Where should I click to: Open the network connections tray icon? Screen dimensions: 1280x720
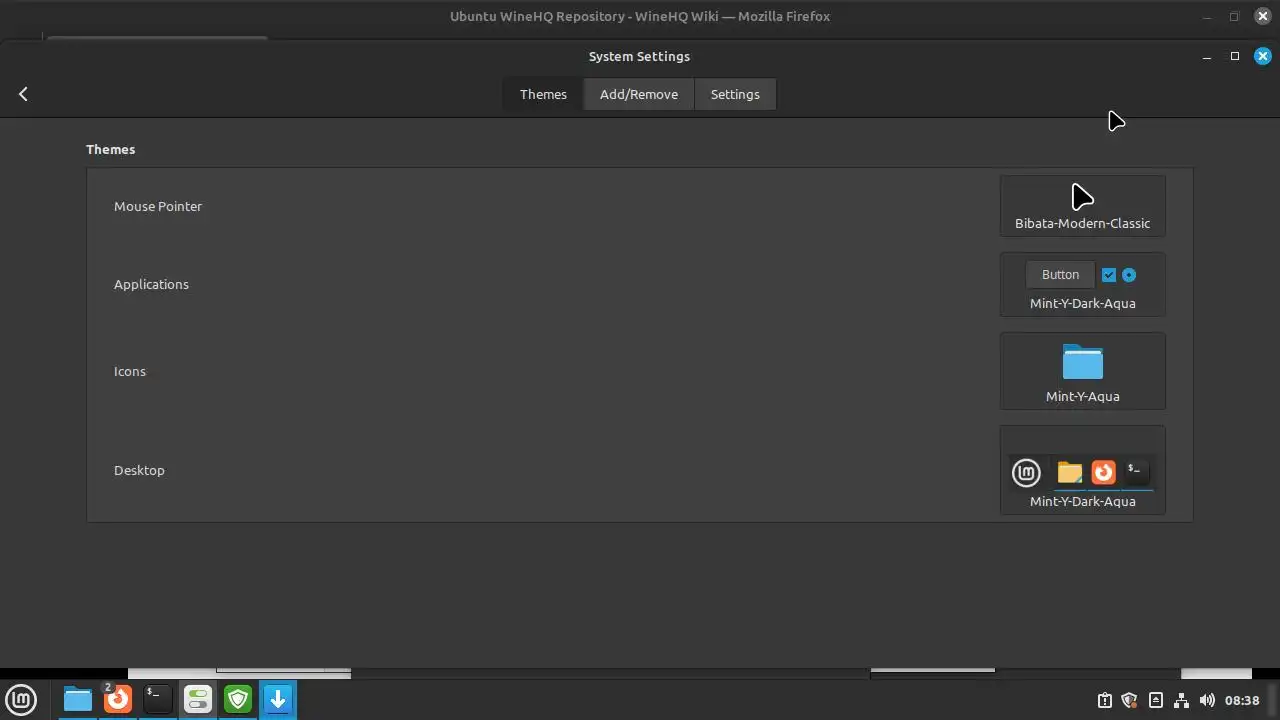pos(1181,700)
